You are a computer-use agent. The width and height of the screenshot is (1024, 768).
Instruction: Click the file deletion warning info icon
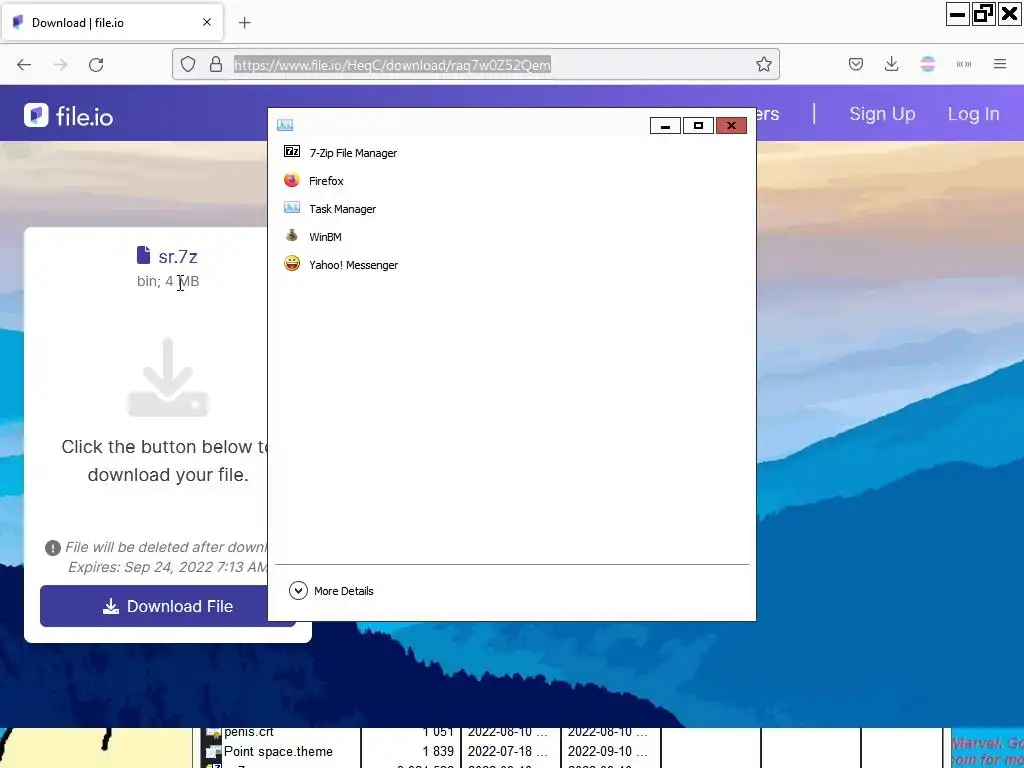(x=53, y=548)
